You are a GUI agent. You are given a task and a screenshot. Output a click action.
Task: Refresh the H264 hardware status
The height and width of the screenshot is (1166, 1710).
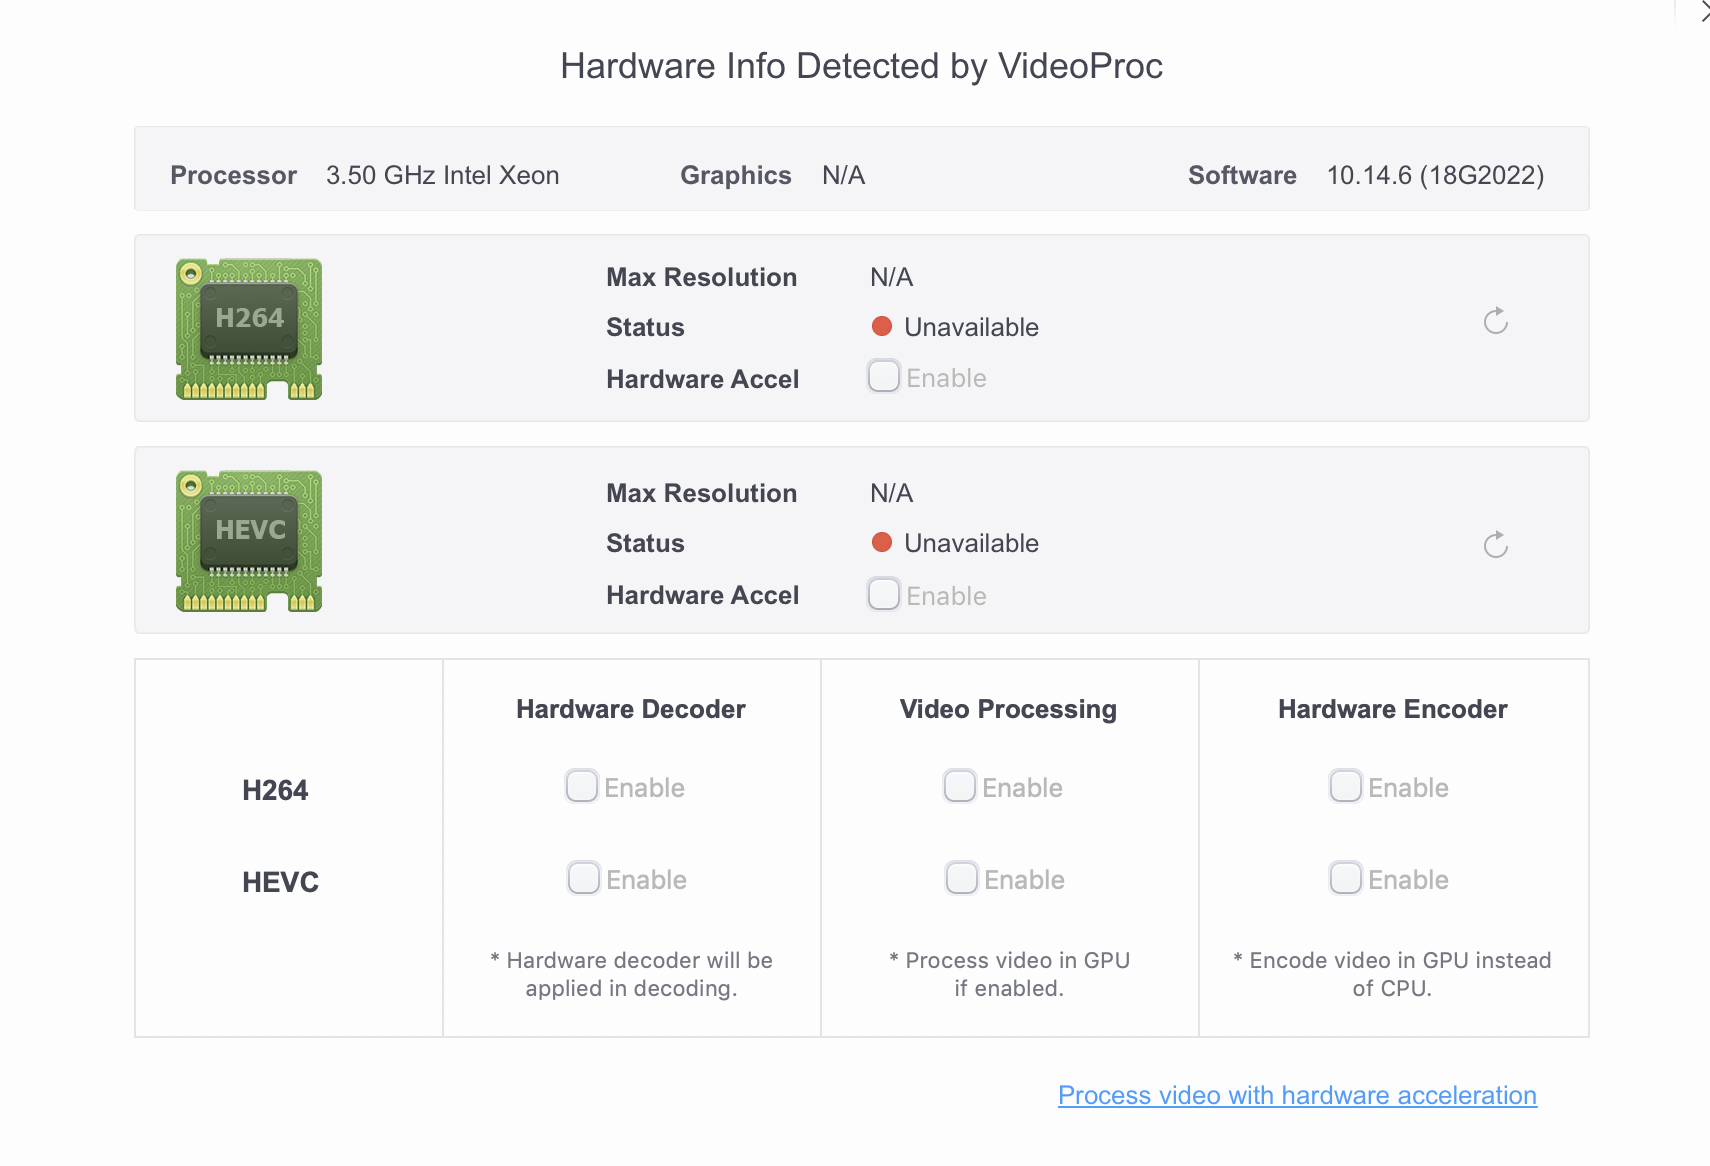1495,321
